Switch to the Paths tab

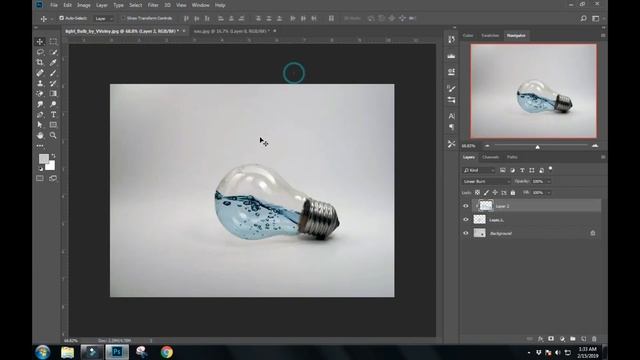(x=512, y=157)
